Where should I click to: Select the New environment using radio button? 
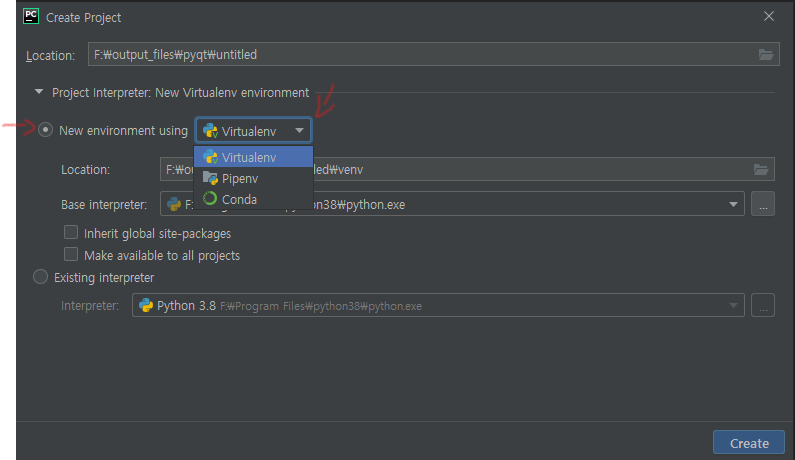tap(45, 130)
